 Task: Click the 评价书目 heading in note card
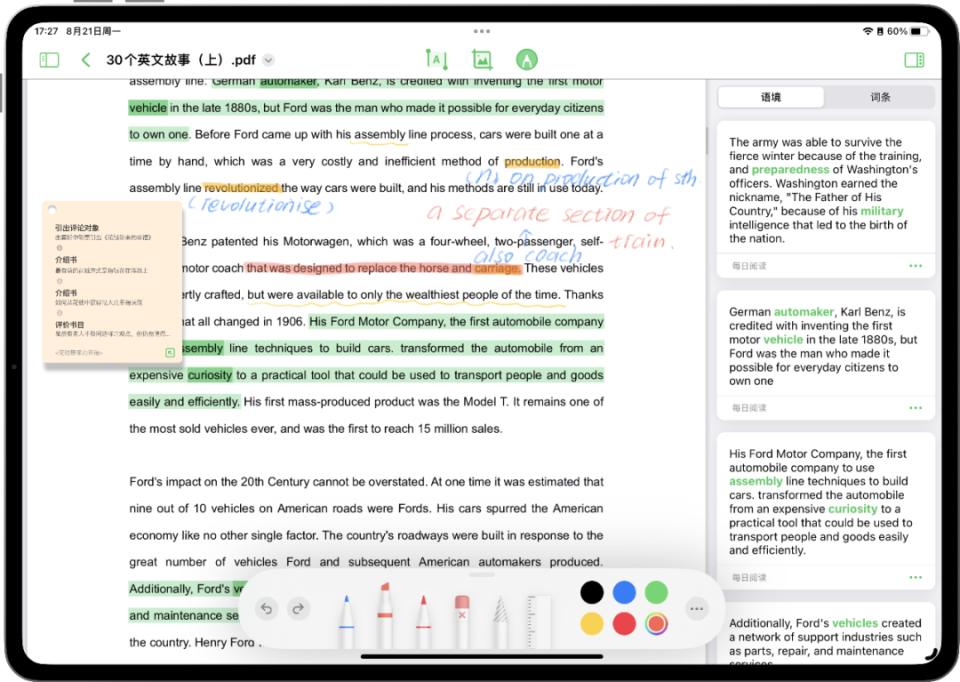(x=70, y=324)
